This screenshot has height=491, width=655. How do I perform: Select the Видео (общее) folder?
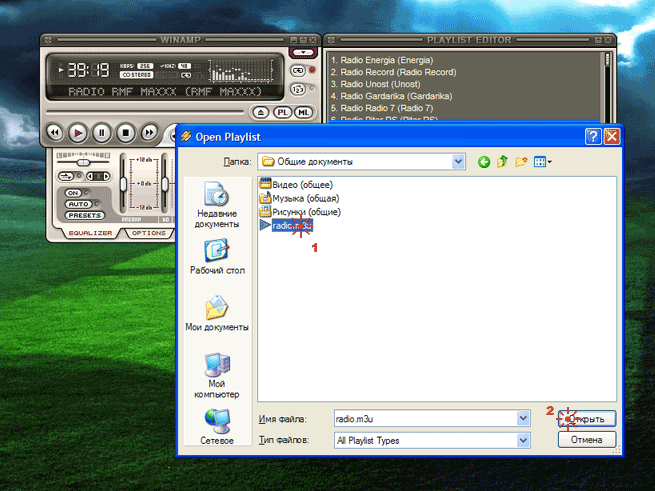coord(296,184)
